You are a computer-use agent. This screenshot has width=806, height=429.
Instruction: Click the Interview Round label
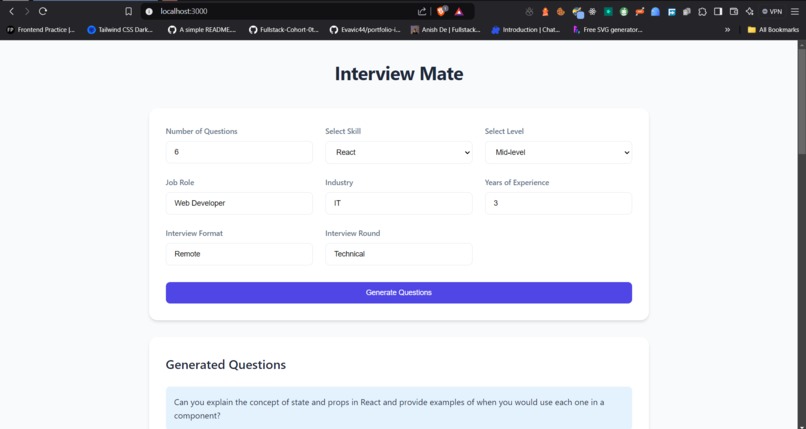pyautogui.click(x=353, y=233)
